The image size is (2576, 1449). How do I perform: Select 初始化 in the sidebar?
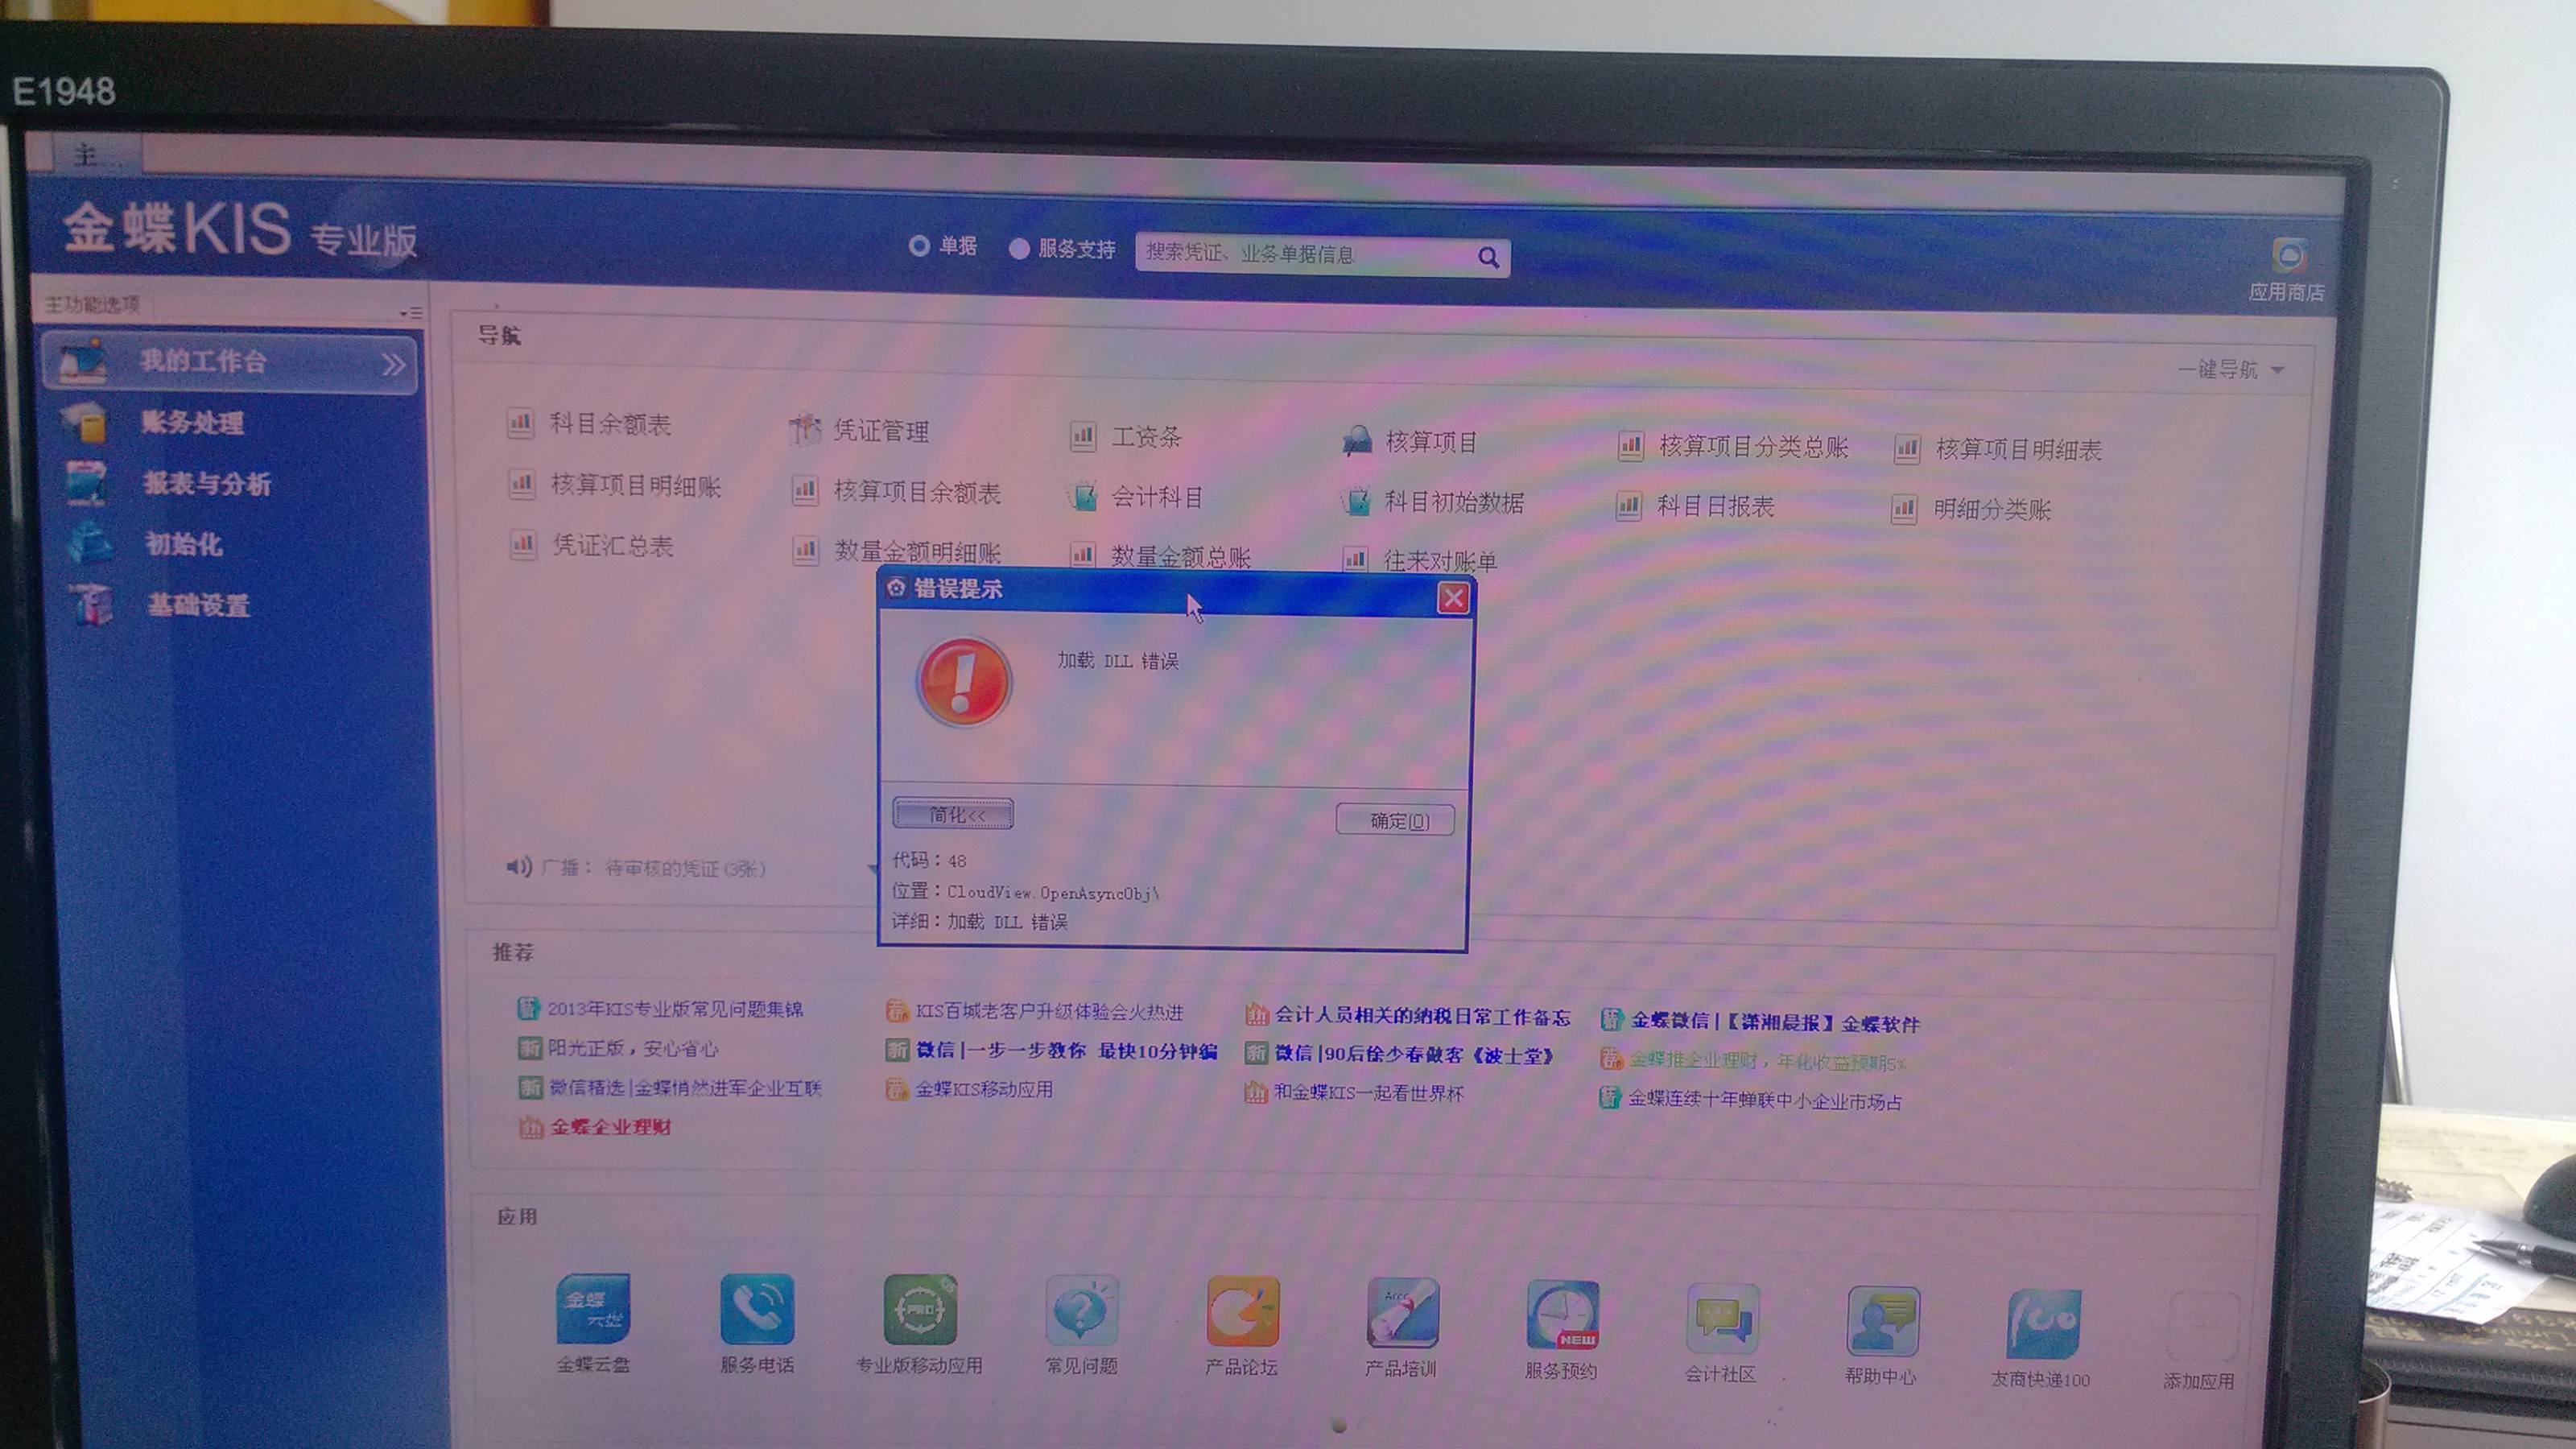(184, 544)
